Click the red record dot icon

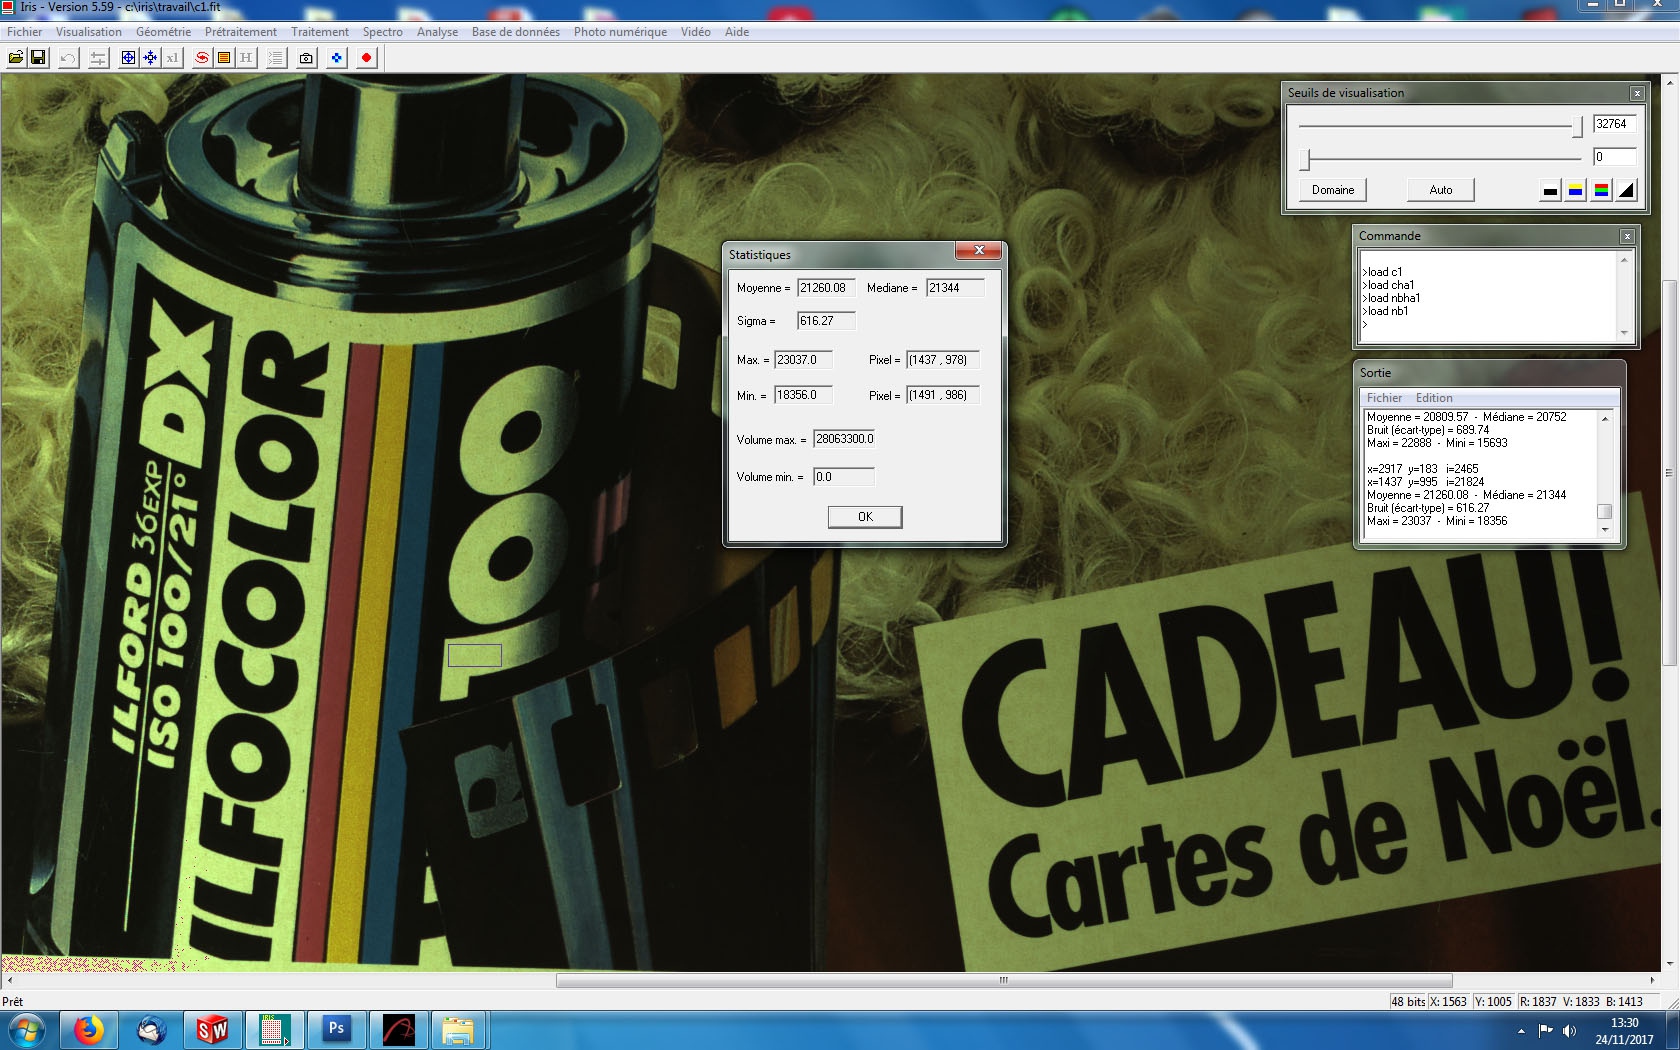pos(366,58)
